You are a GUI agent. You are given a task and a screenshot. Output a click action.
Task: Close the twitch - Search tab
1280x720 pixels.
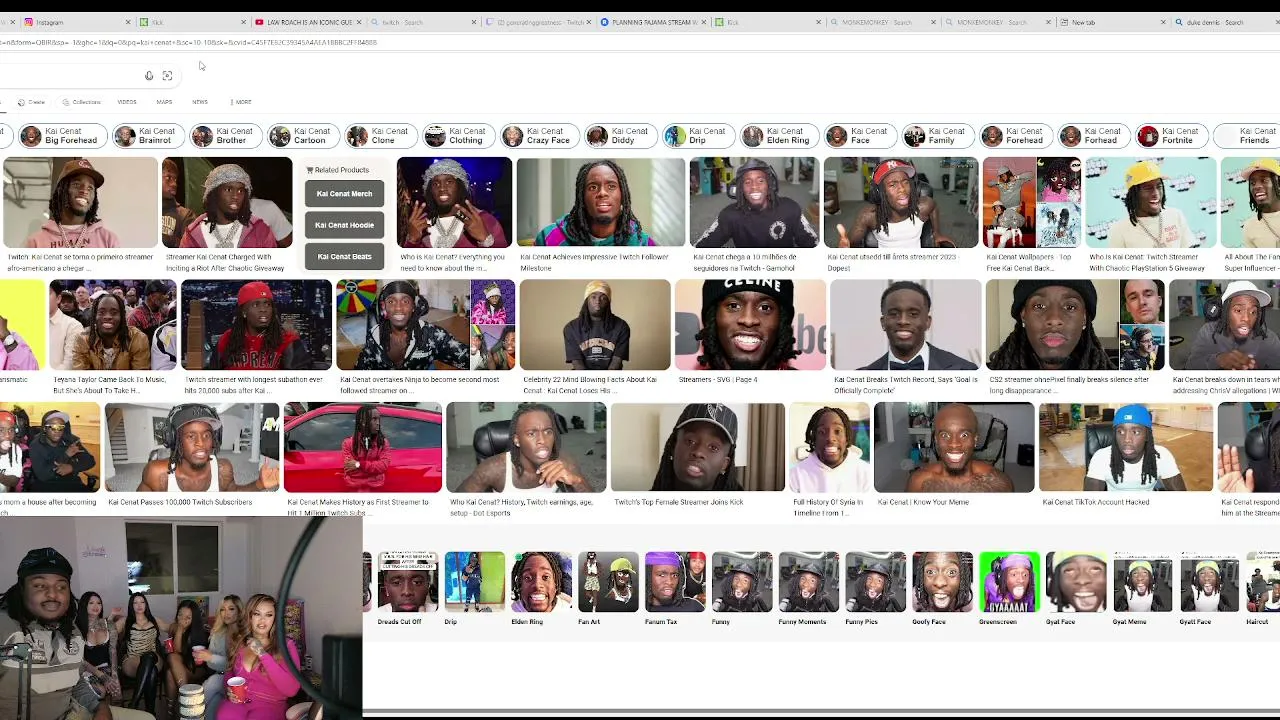tap(474, 22)
